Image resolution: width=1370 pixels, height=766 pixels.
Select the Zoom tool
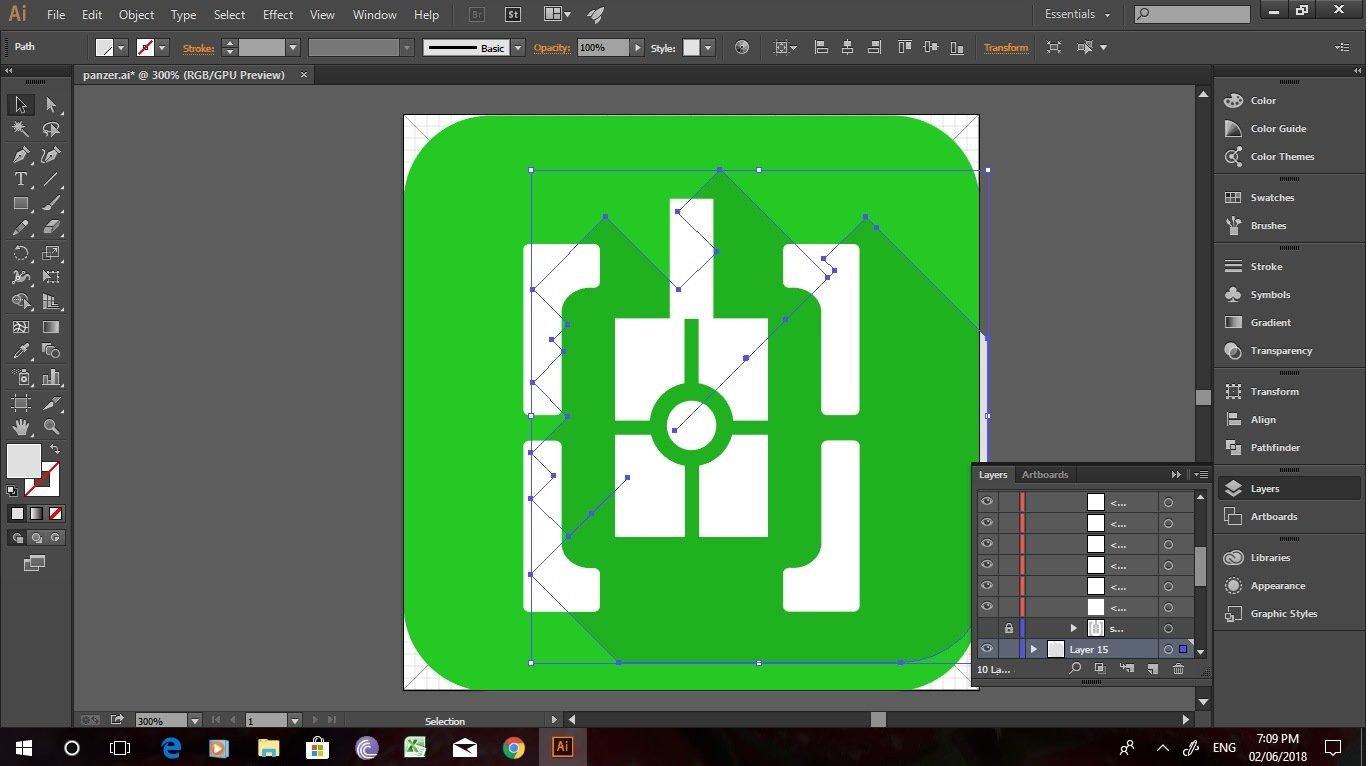51,427
